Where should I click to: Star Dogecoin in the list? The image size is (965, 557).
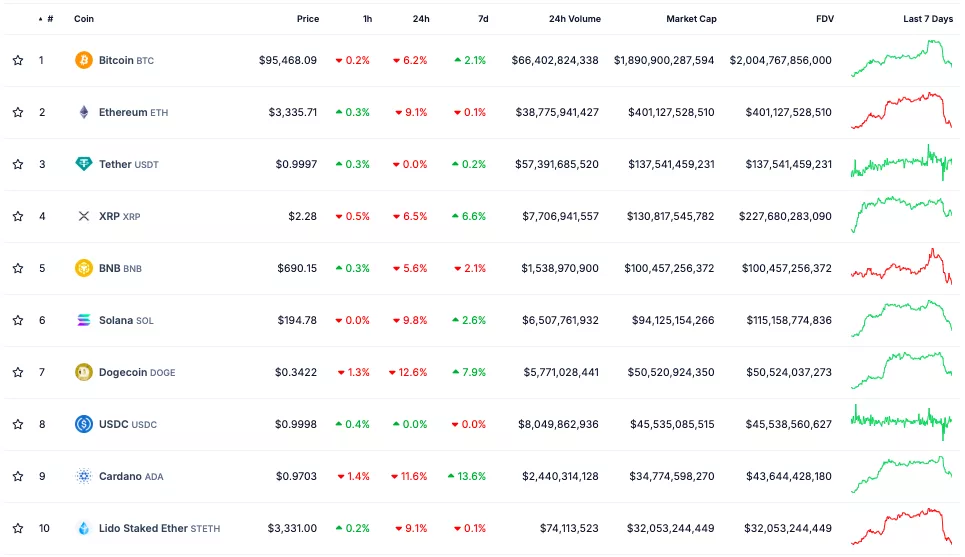18,372
